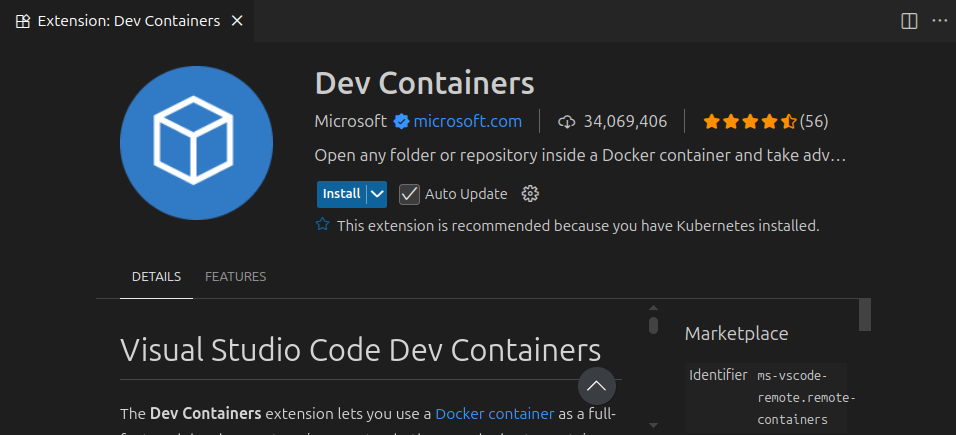
Task: Click the readme scrollbar thumb
Action: click(x=654, y=325)
